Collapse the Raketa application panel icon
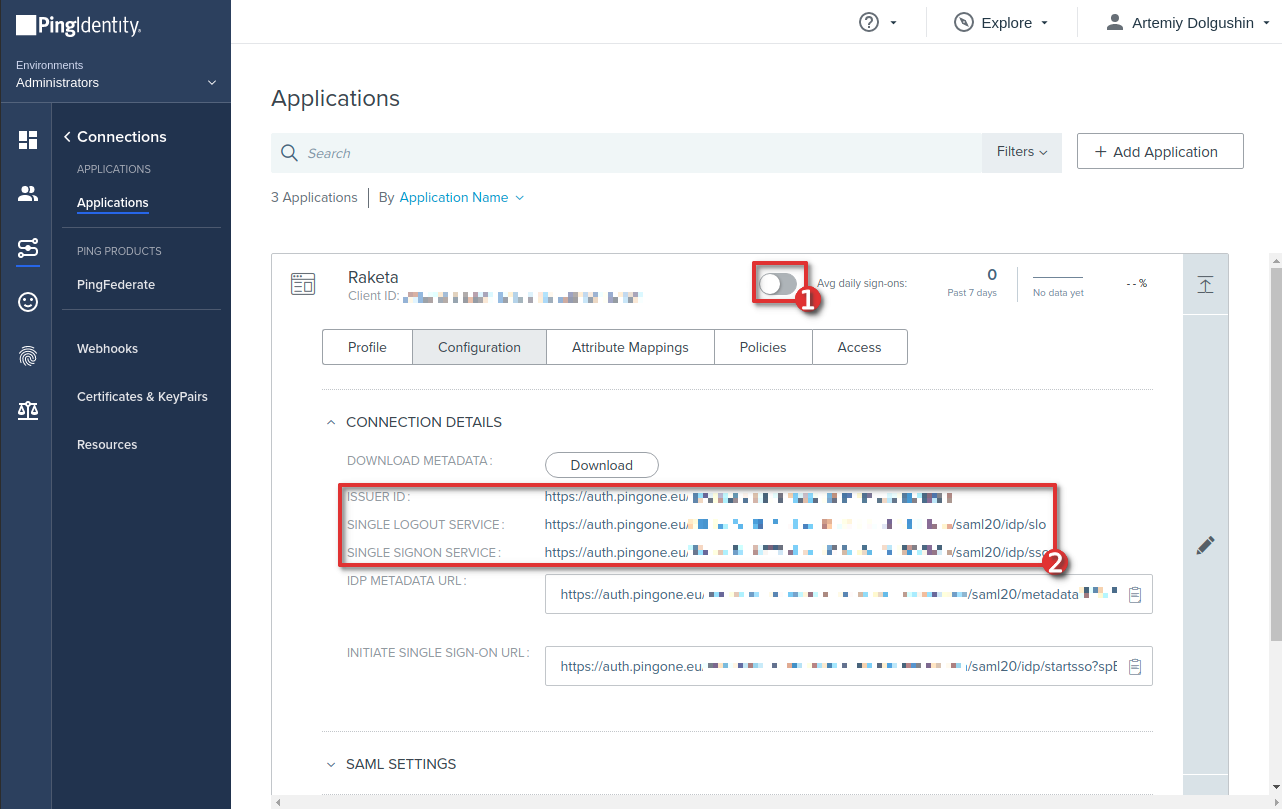This screenshot has height=809, width=1282. tap(1205, 284)
